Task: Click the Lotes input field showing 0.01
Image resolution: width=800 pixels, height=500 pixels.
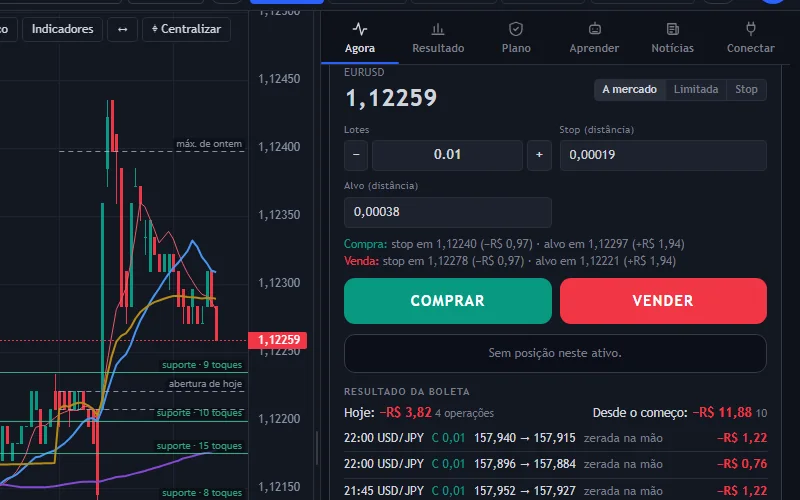Action: 447,155
